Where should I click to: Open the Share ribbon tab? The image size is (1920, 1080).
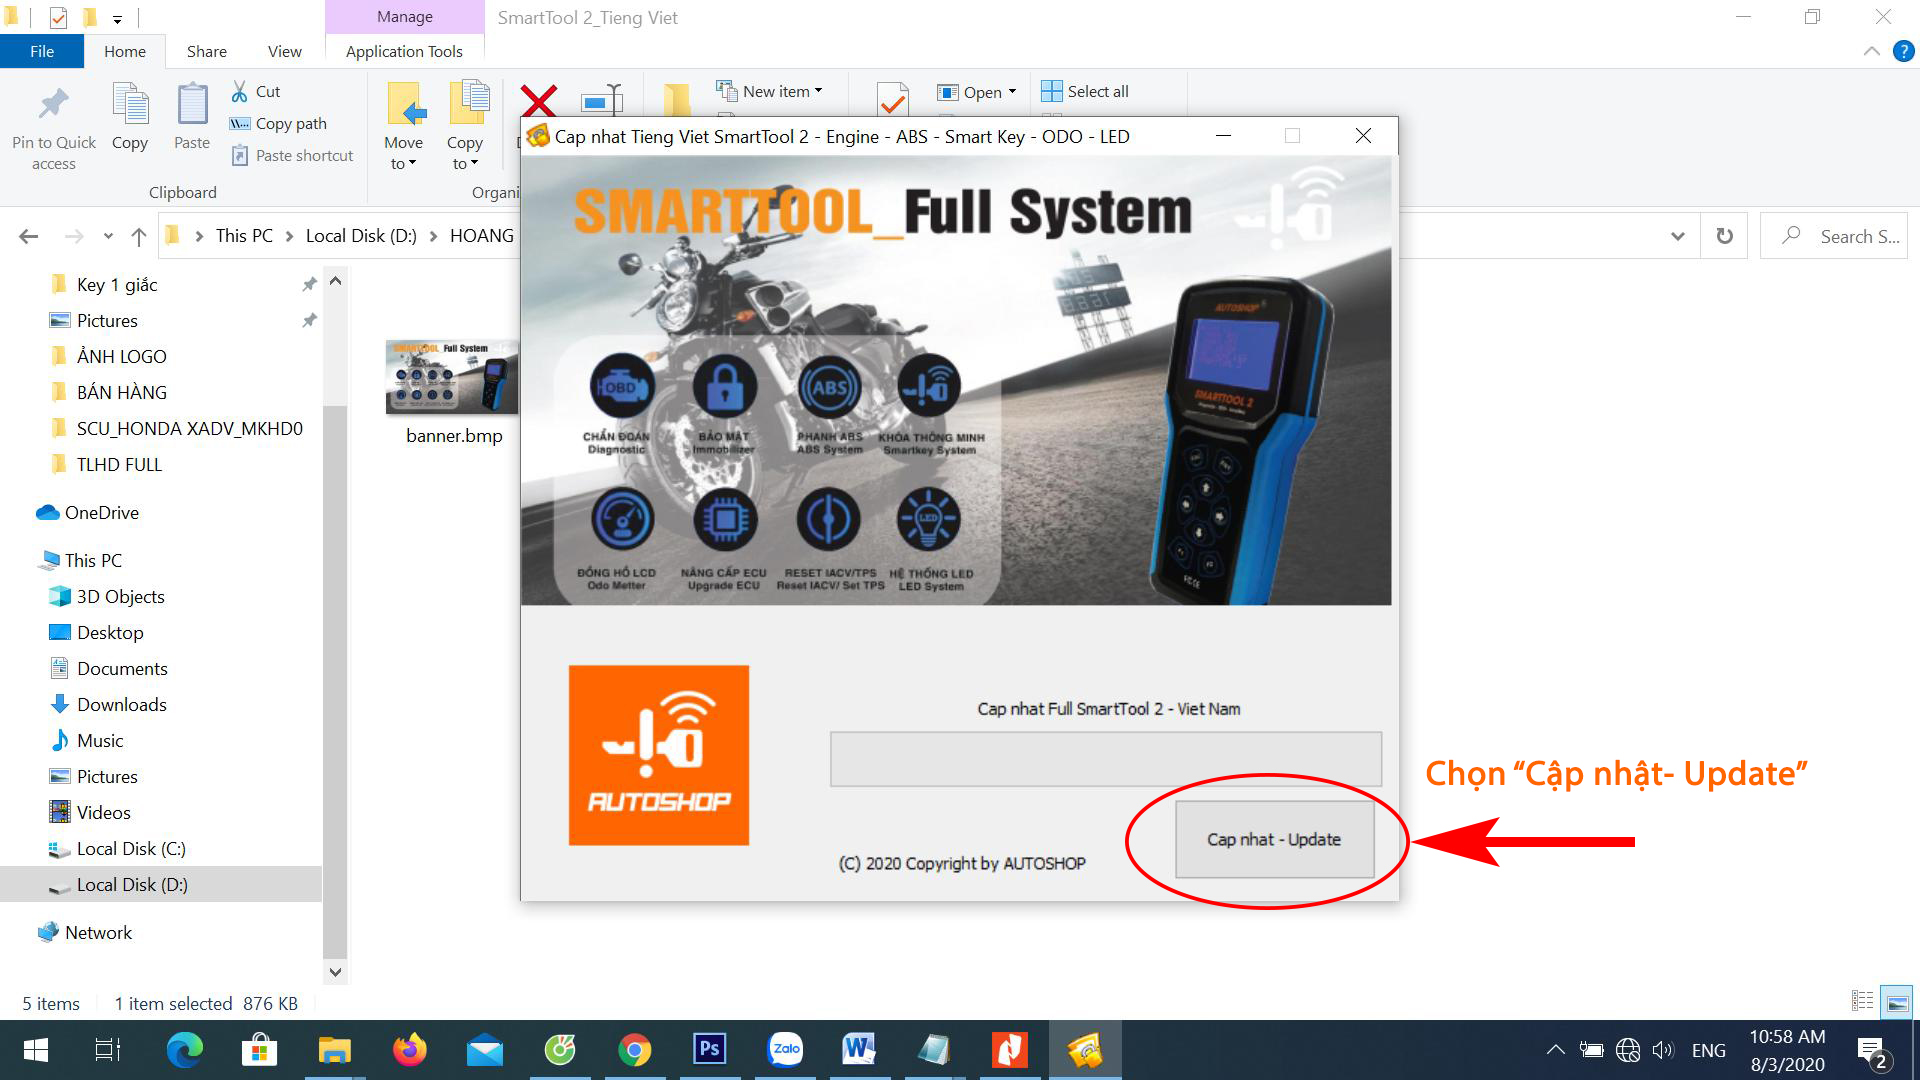pos(206,51)
